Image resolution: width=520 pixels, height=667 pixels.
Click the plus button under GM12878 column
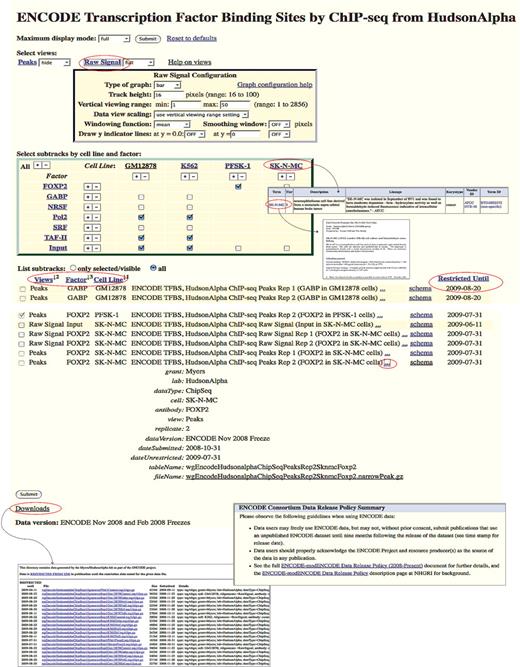pos(136,176)
